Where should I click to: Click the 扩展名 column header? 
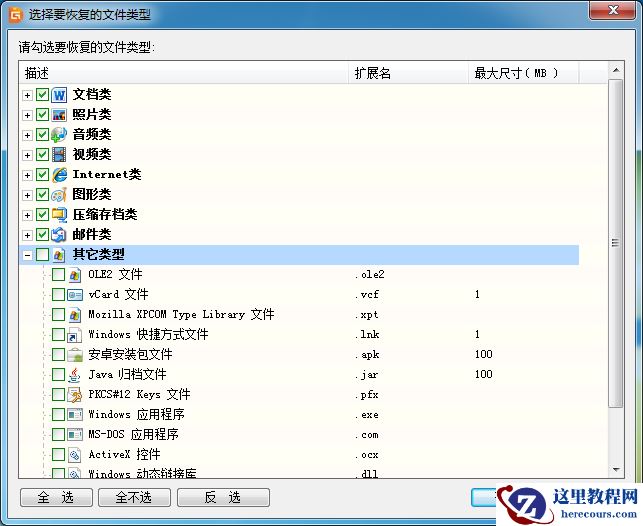[x=408, y=73]
